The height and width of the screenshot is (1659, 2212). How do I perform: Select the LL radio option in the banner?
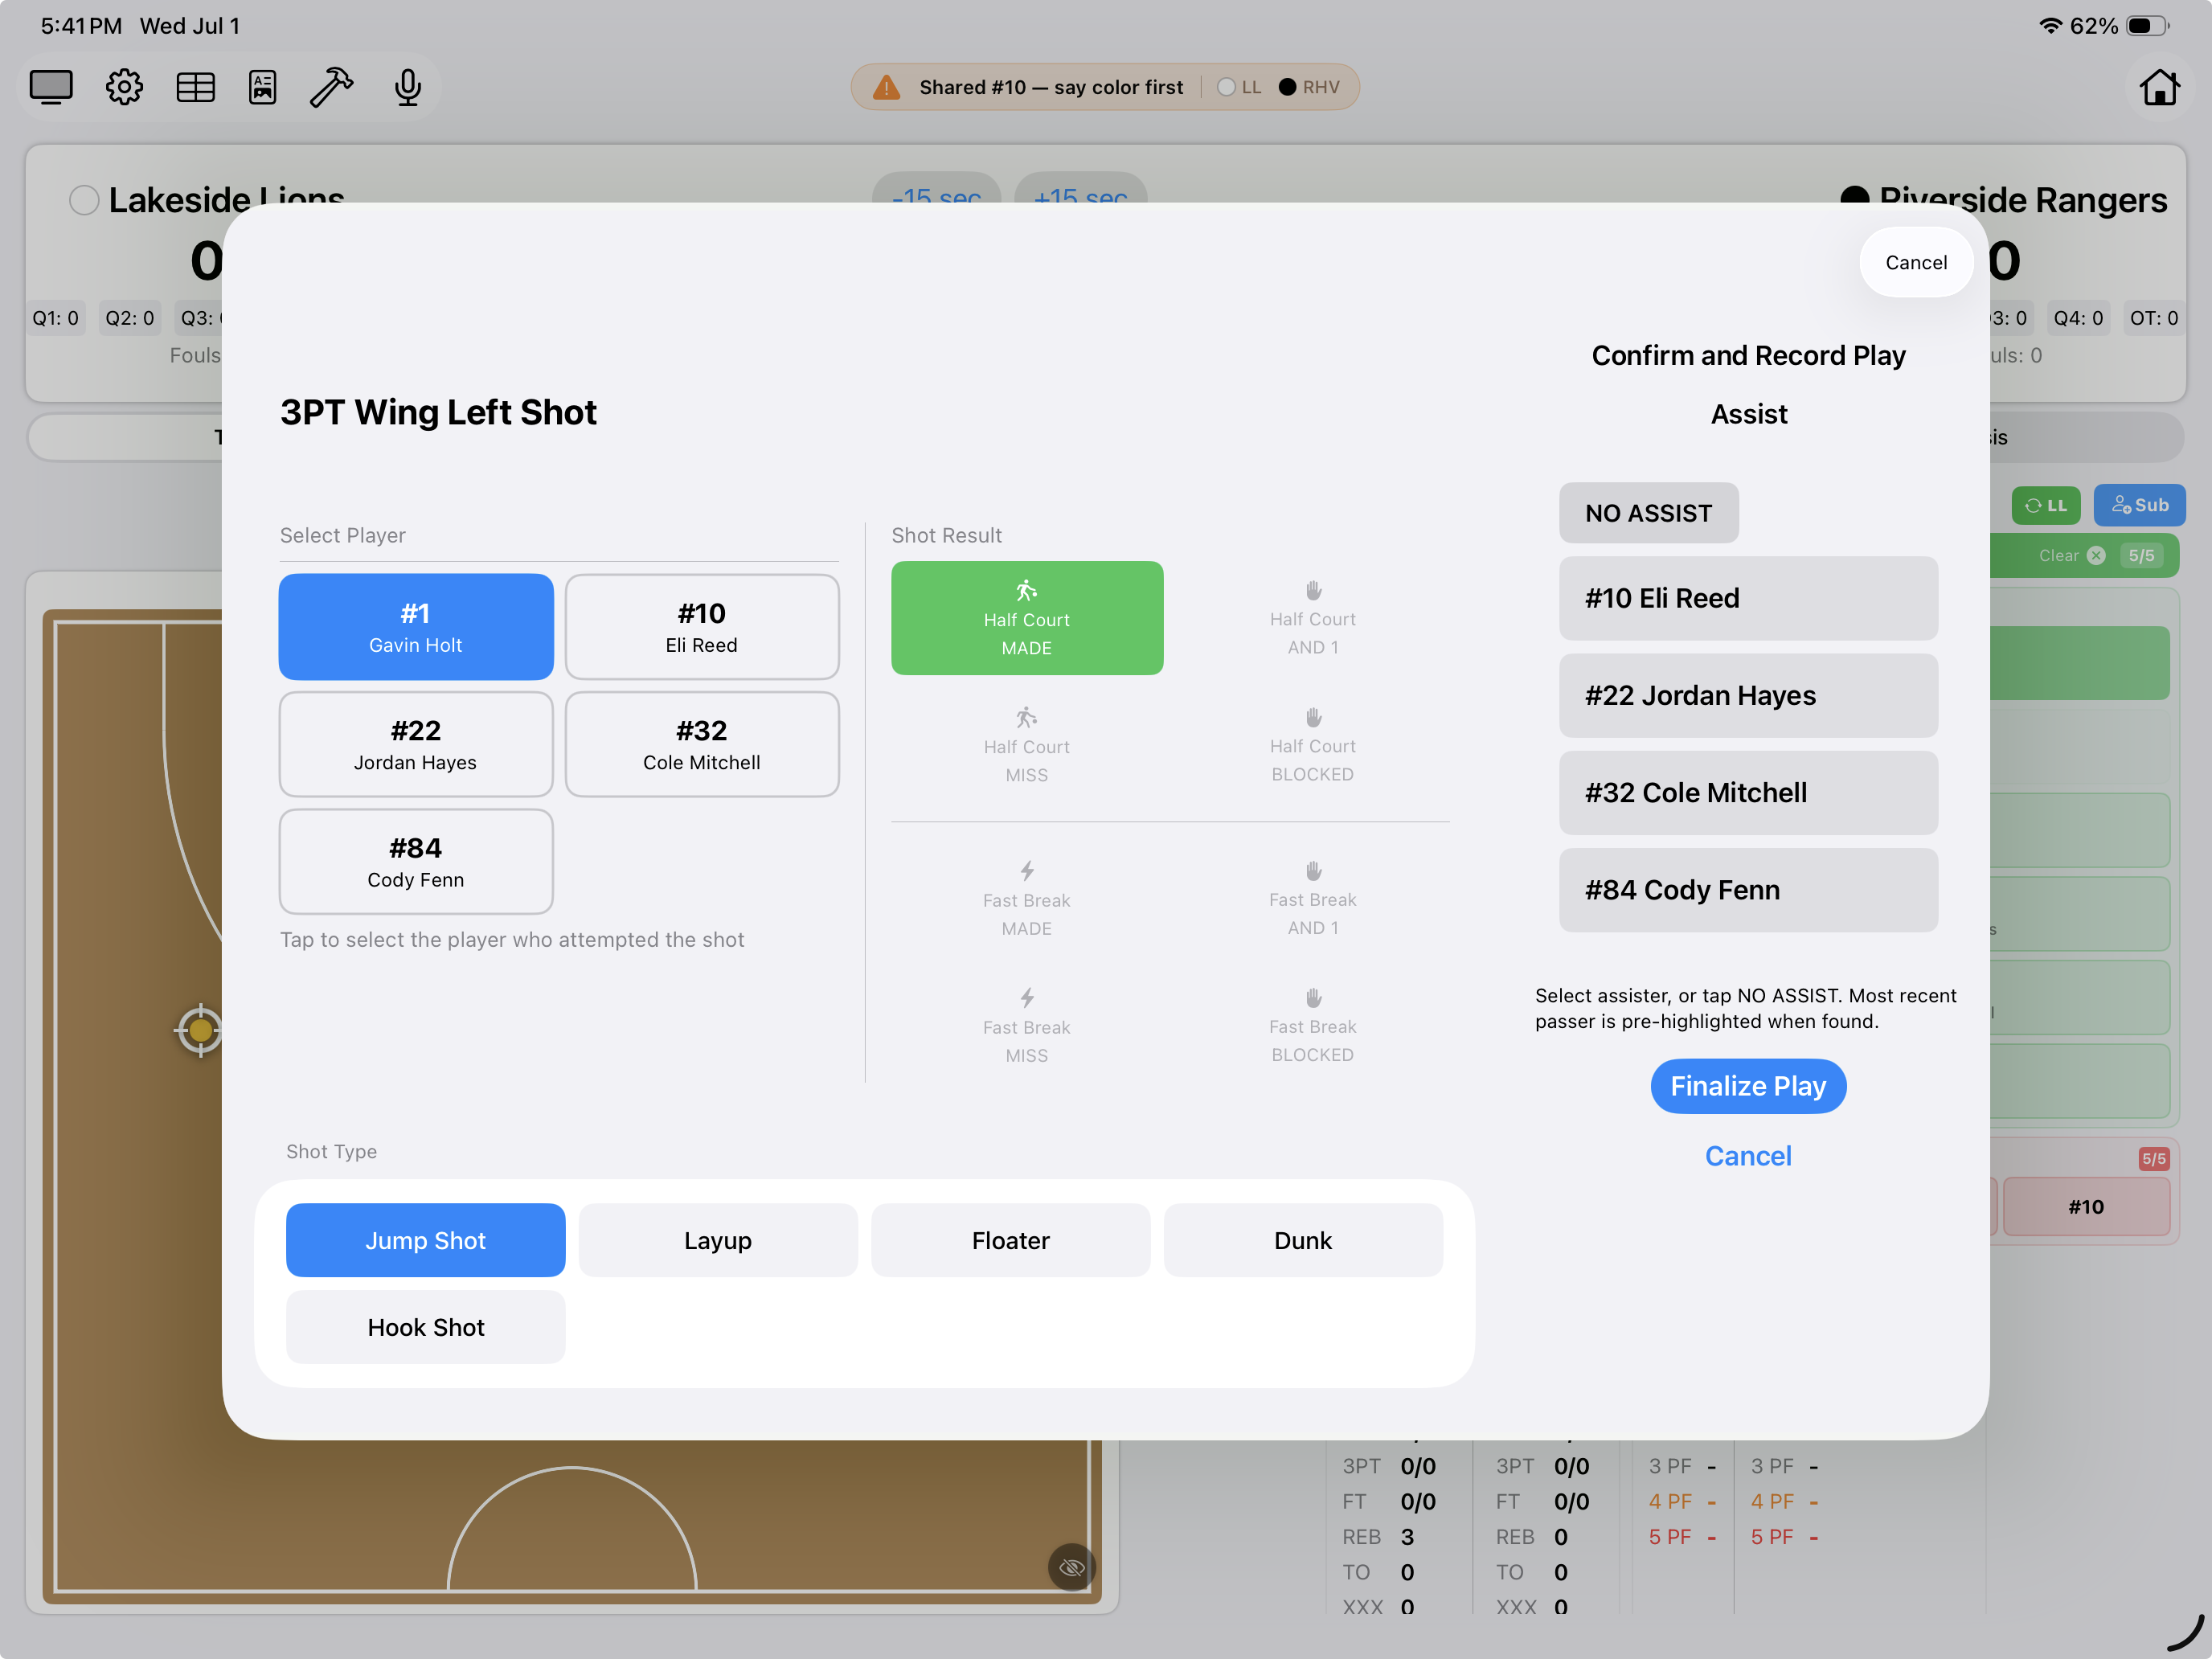click(x=1239, y=87)
